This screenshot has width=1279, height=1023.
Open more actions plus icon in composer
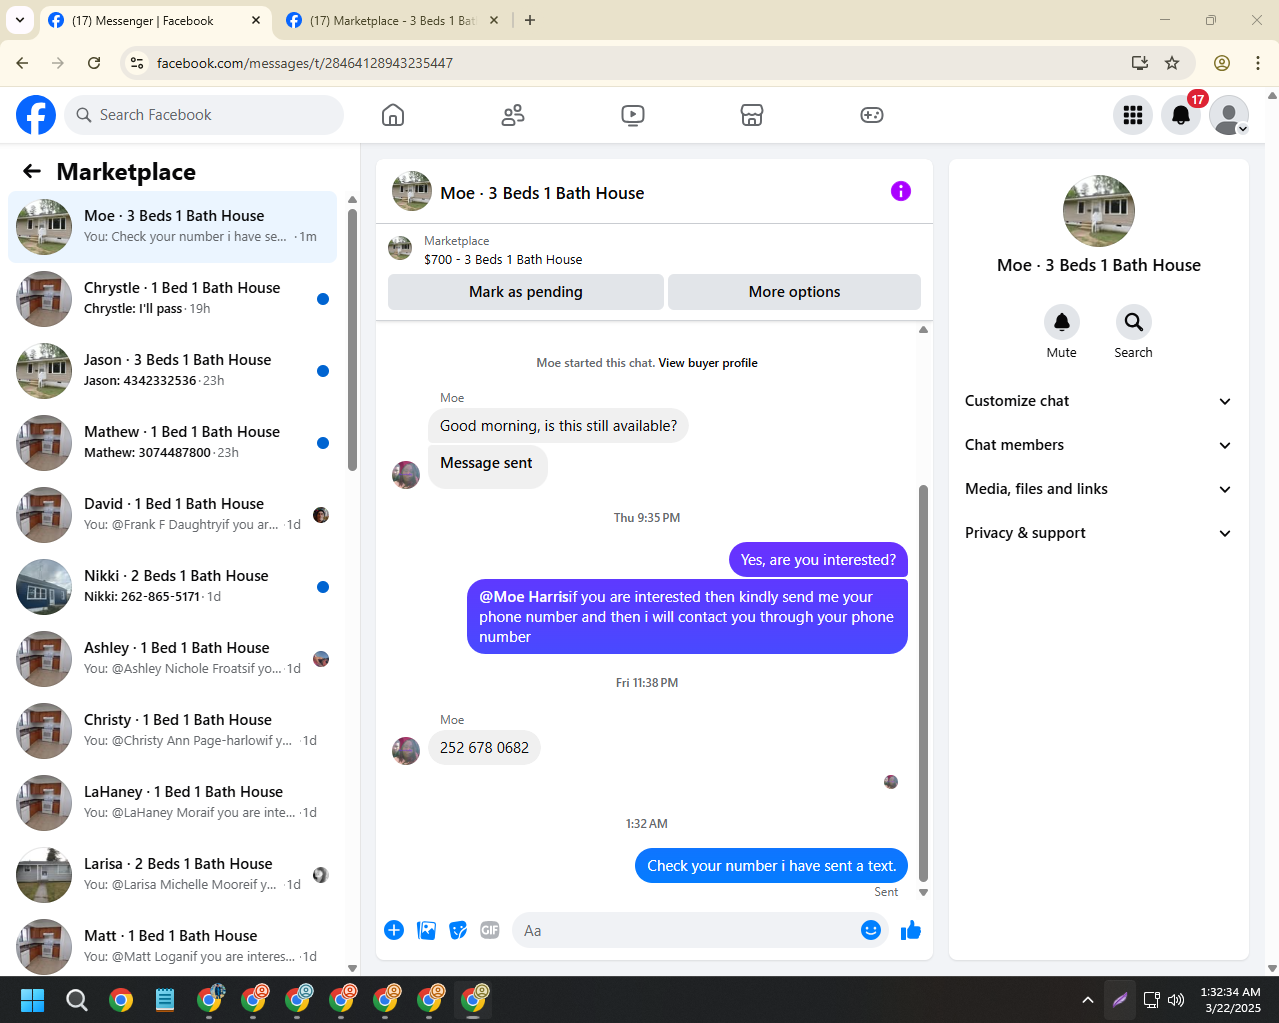(x=394, y=930)
